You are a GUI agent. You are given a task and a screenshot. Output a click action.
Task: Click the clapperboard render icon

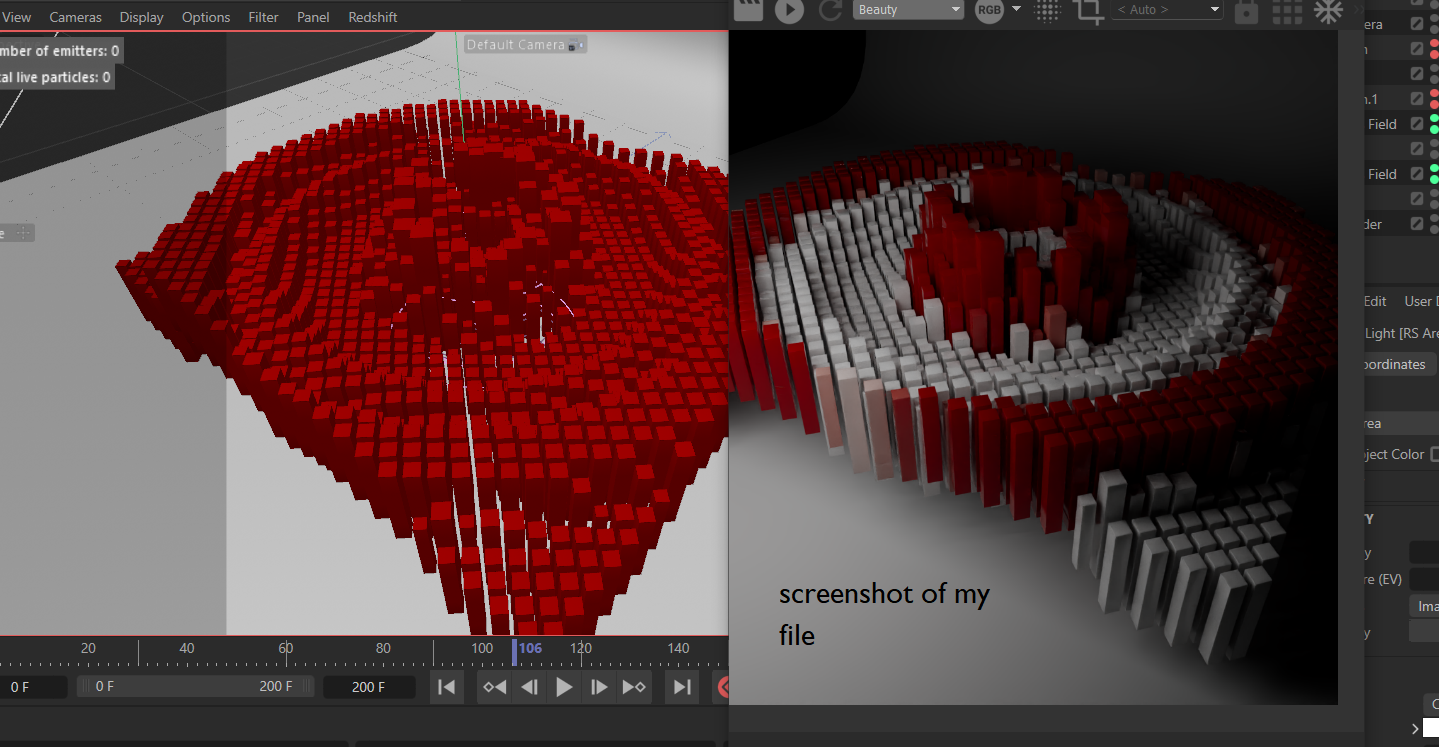[x=748, y=9]
